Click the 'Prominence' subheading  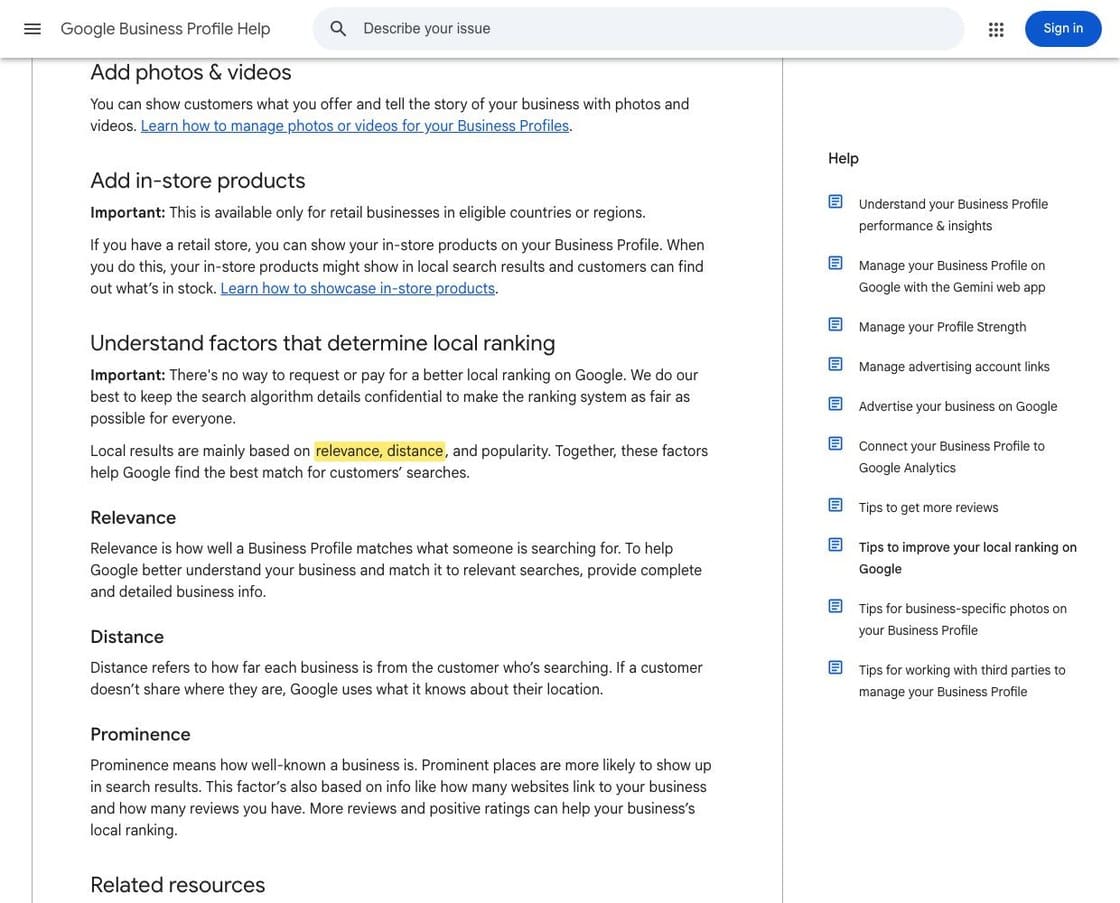pos(140,734)
